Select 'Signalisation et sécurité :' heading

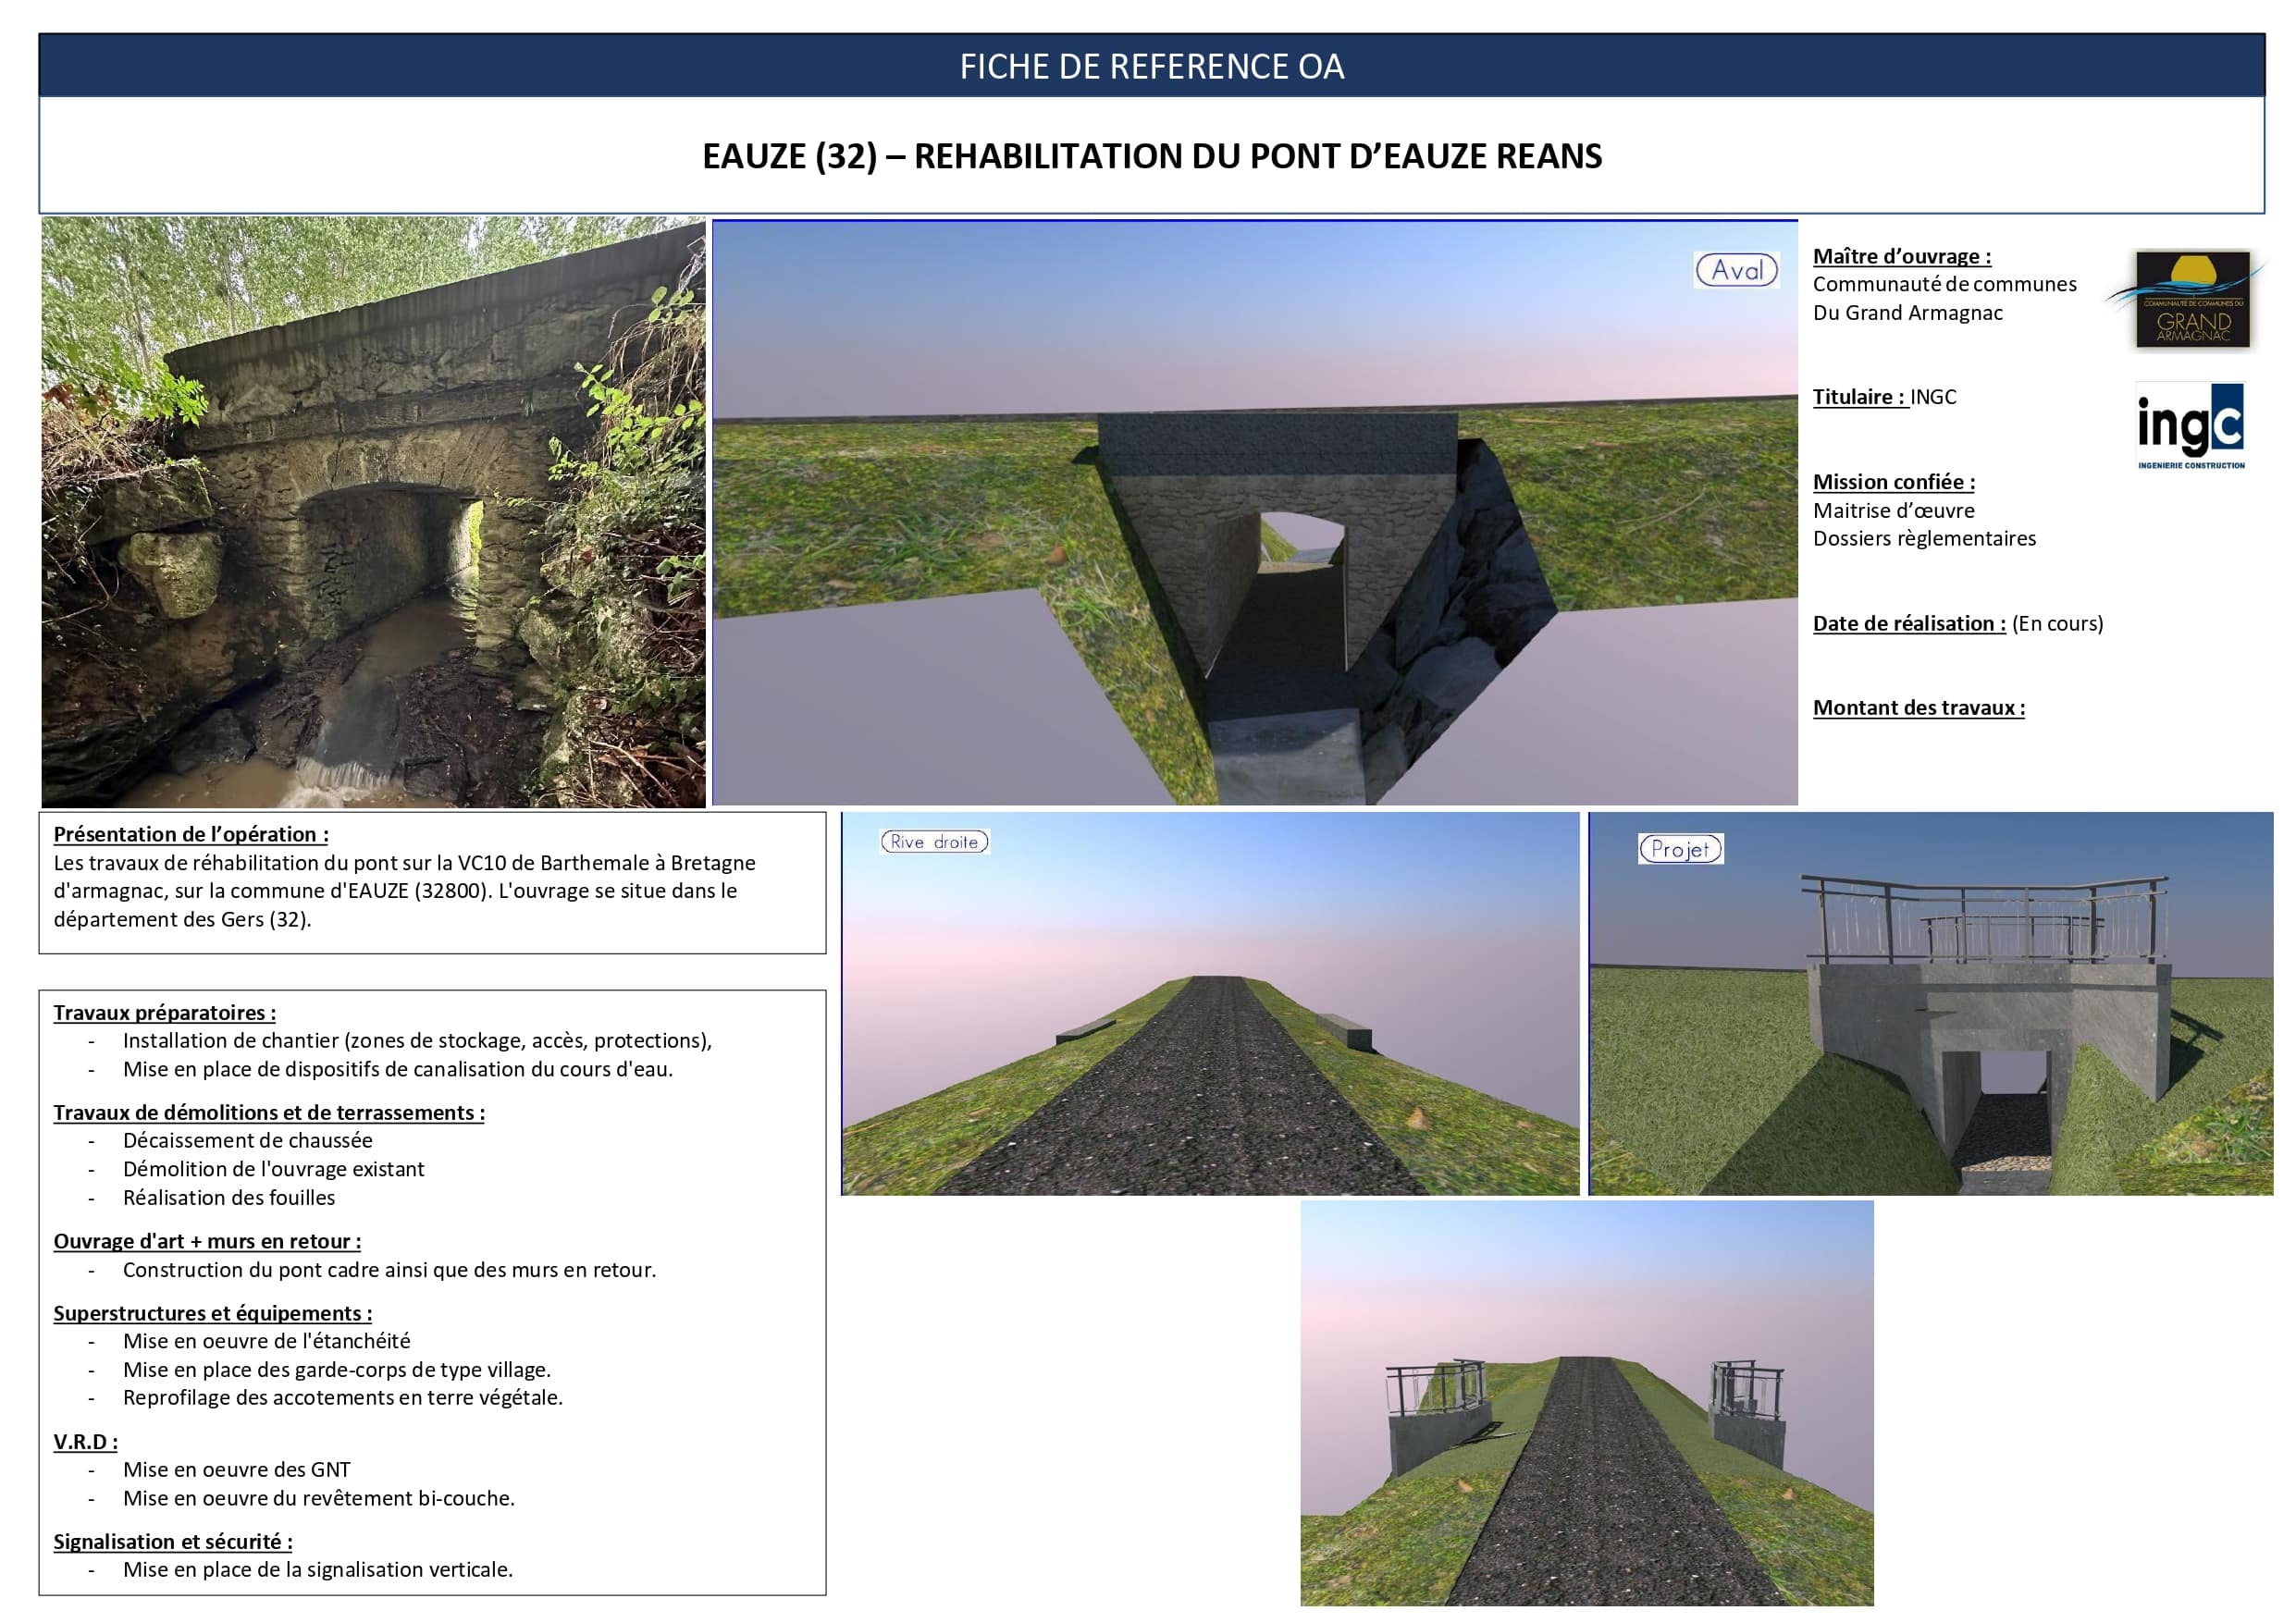(x=173, y=1542)
